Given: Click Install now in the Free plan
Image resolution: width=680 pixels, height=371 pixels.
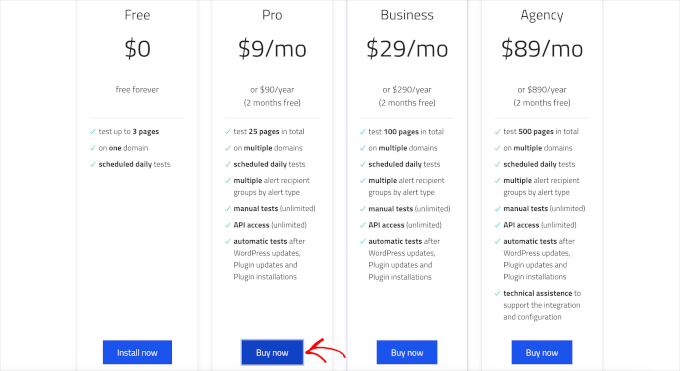Looking at the screenshot, I should coord(137,352).
